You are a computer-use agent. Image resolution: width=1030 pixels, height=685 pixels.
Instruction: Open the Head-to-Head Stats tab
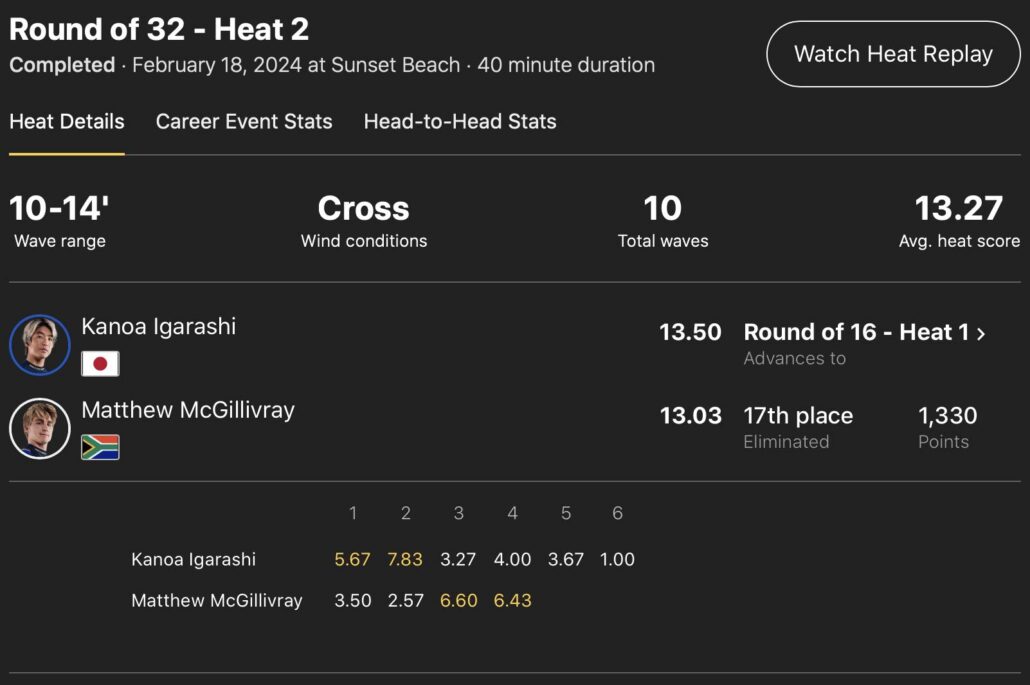460,122
